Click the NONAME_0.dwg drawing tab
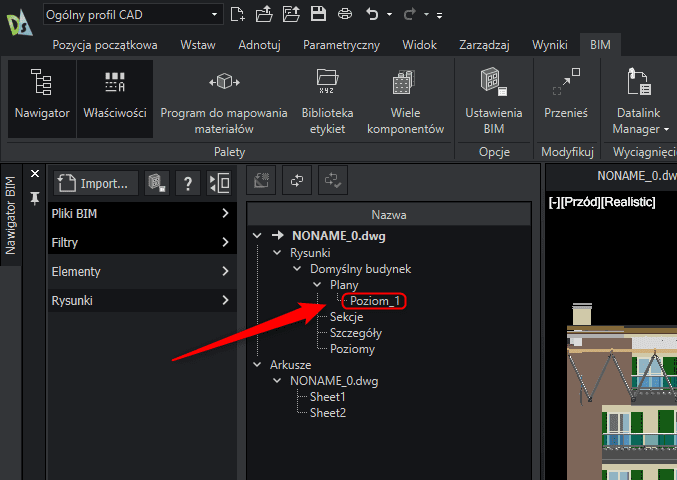Image resolution: width=677 pixels, height=480 pixels. click(636, 176)
